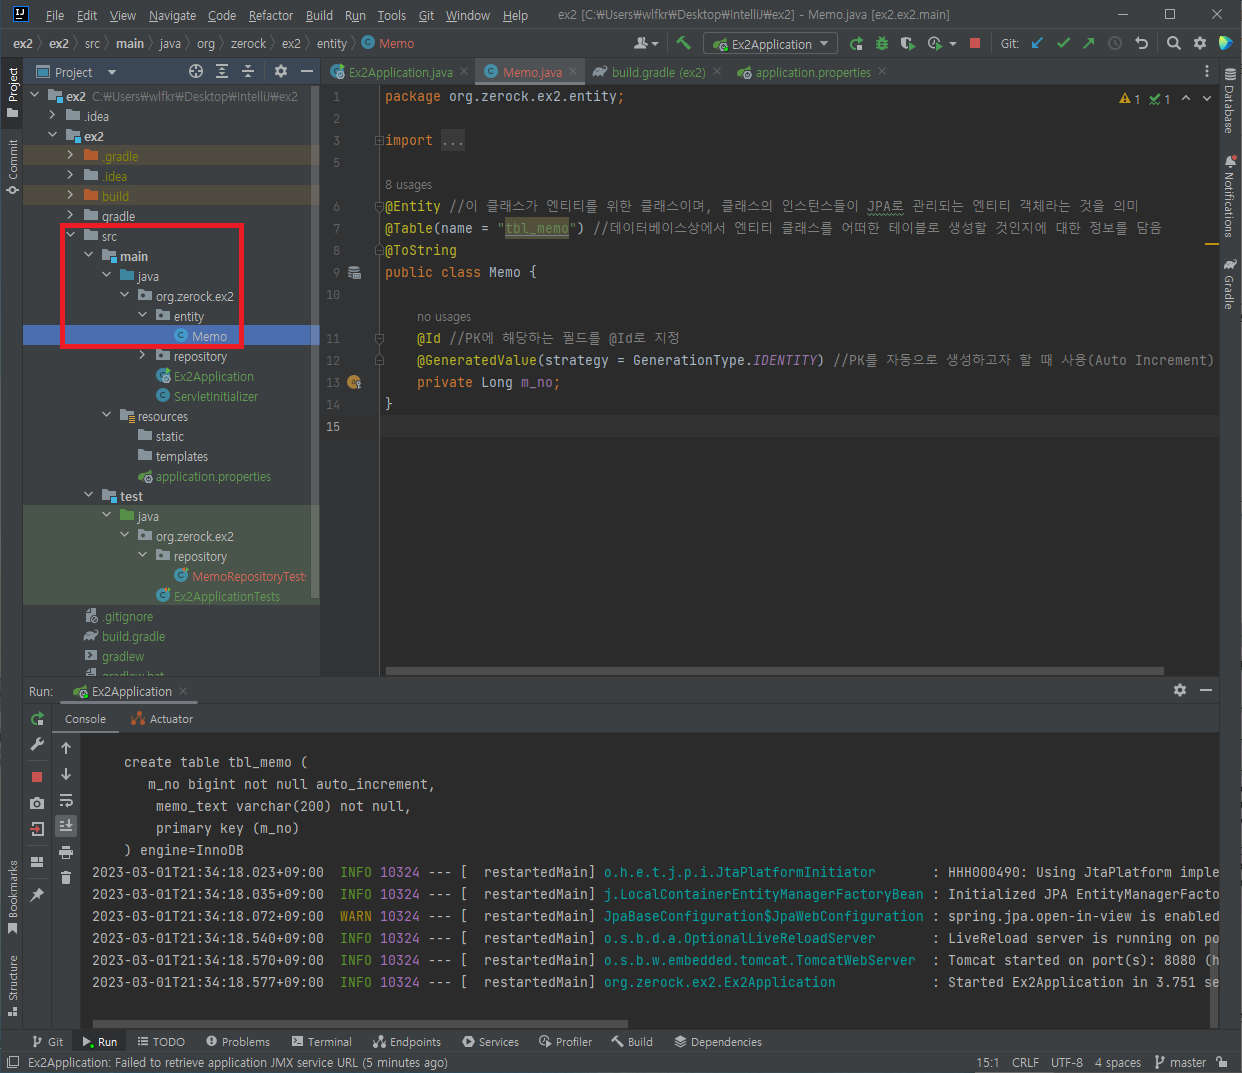
Task: Open Project panel options gear
Action: click(x=281, y=71)
